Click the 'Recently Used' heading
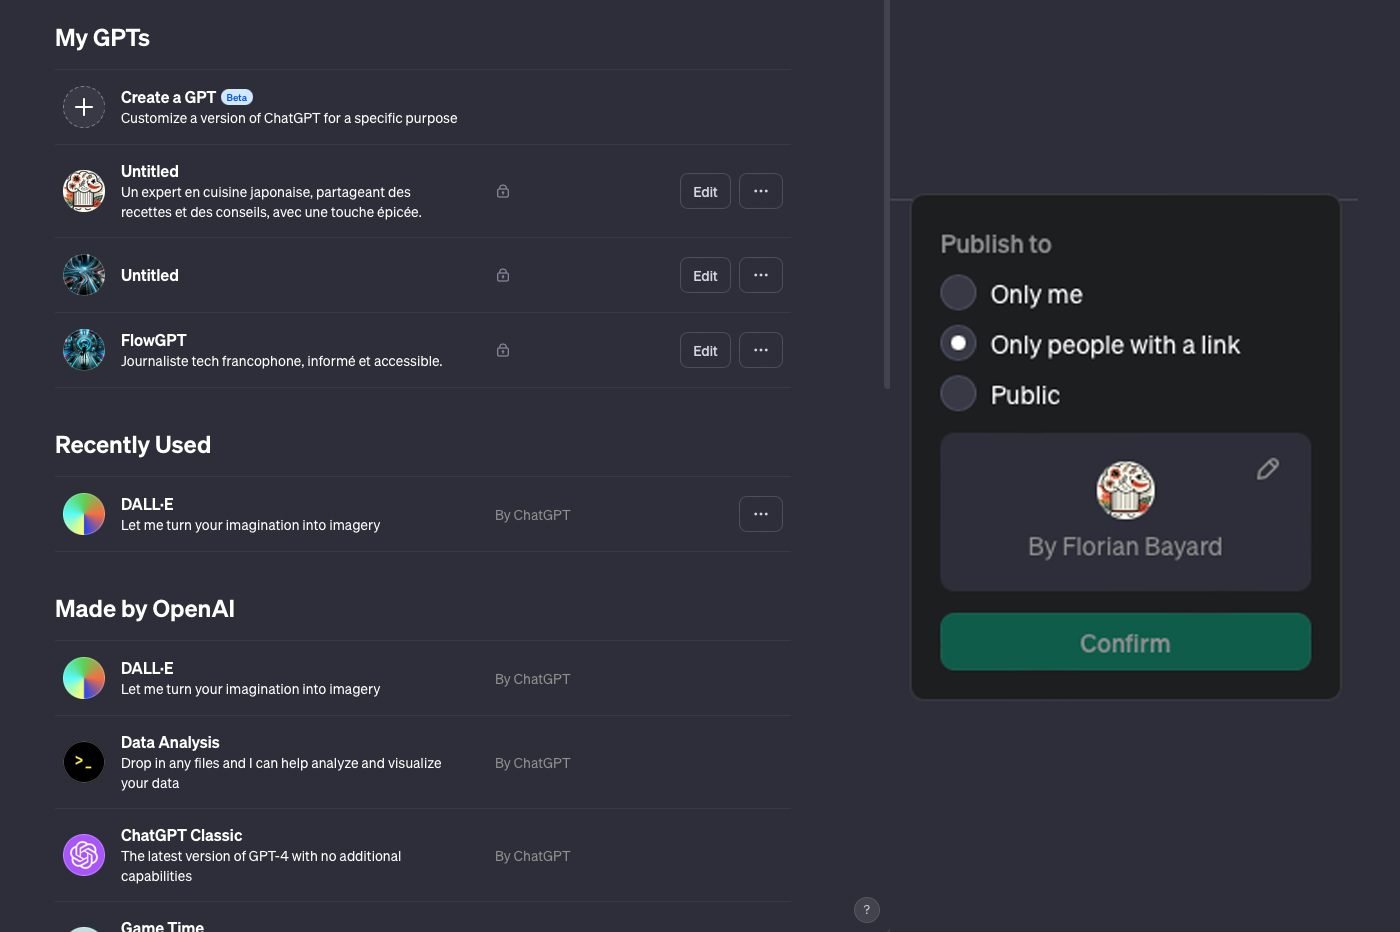 133,445
